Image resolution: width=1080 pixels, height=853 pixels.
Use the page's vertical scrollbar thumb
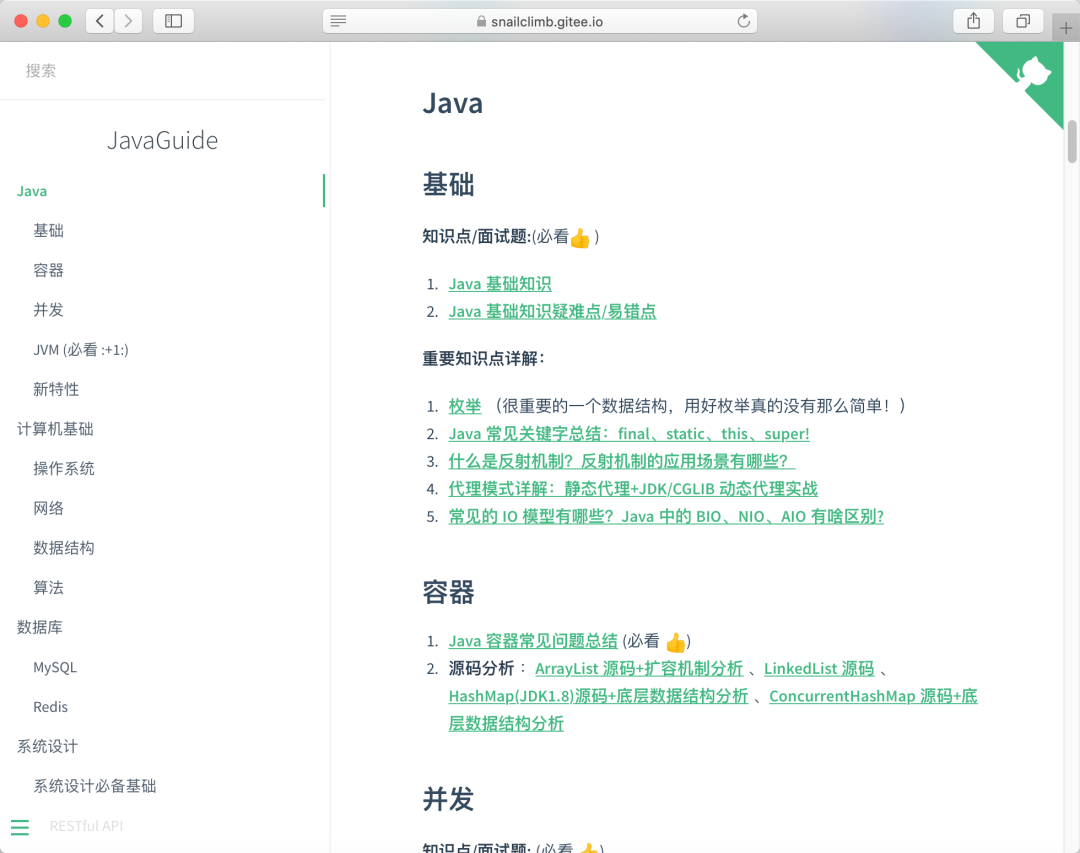[x=1072, y=141]
